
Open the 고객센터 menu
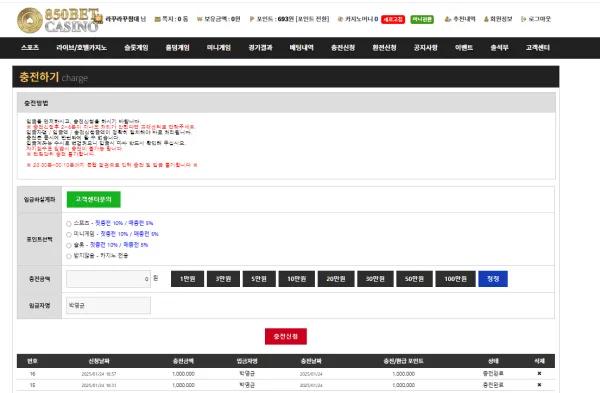coord(538,48)
